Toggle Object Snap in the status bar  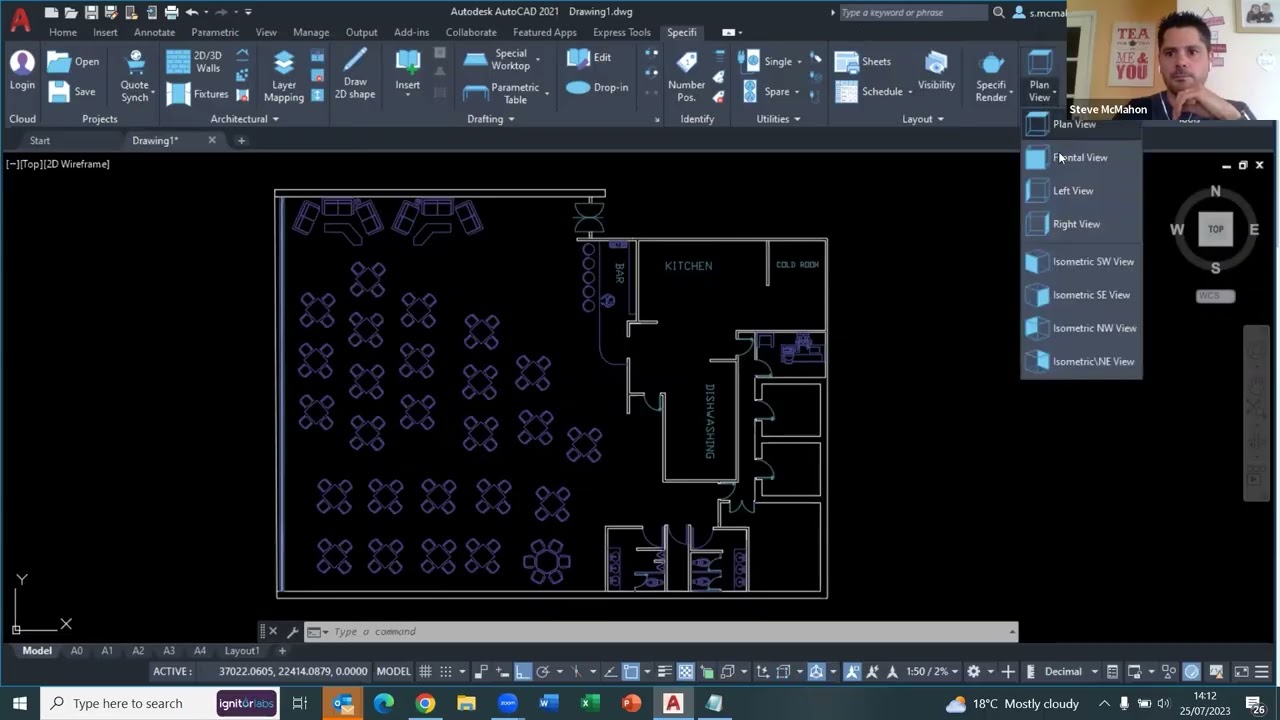(631, 672)
